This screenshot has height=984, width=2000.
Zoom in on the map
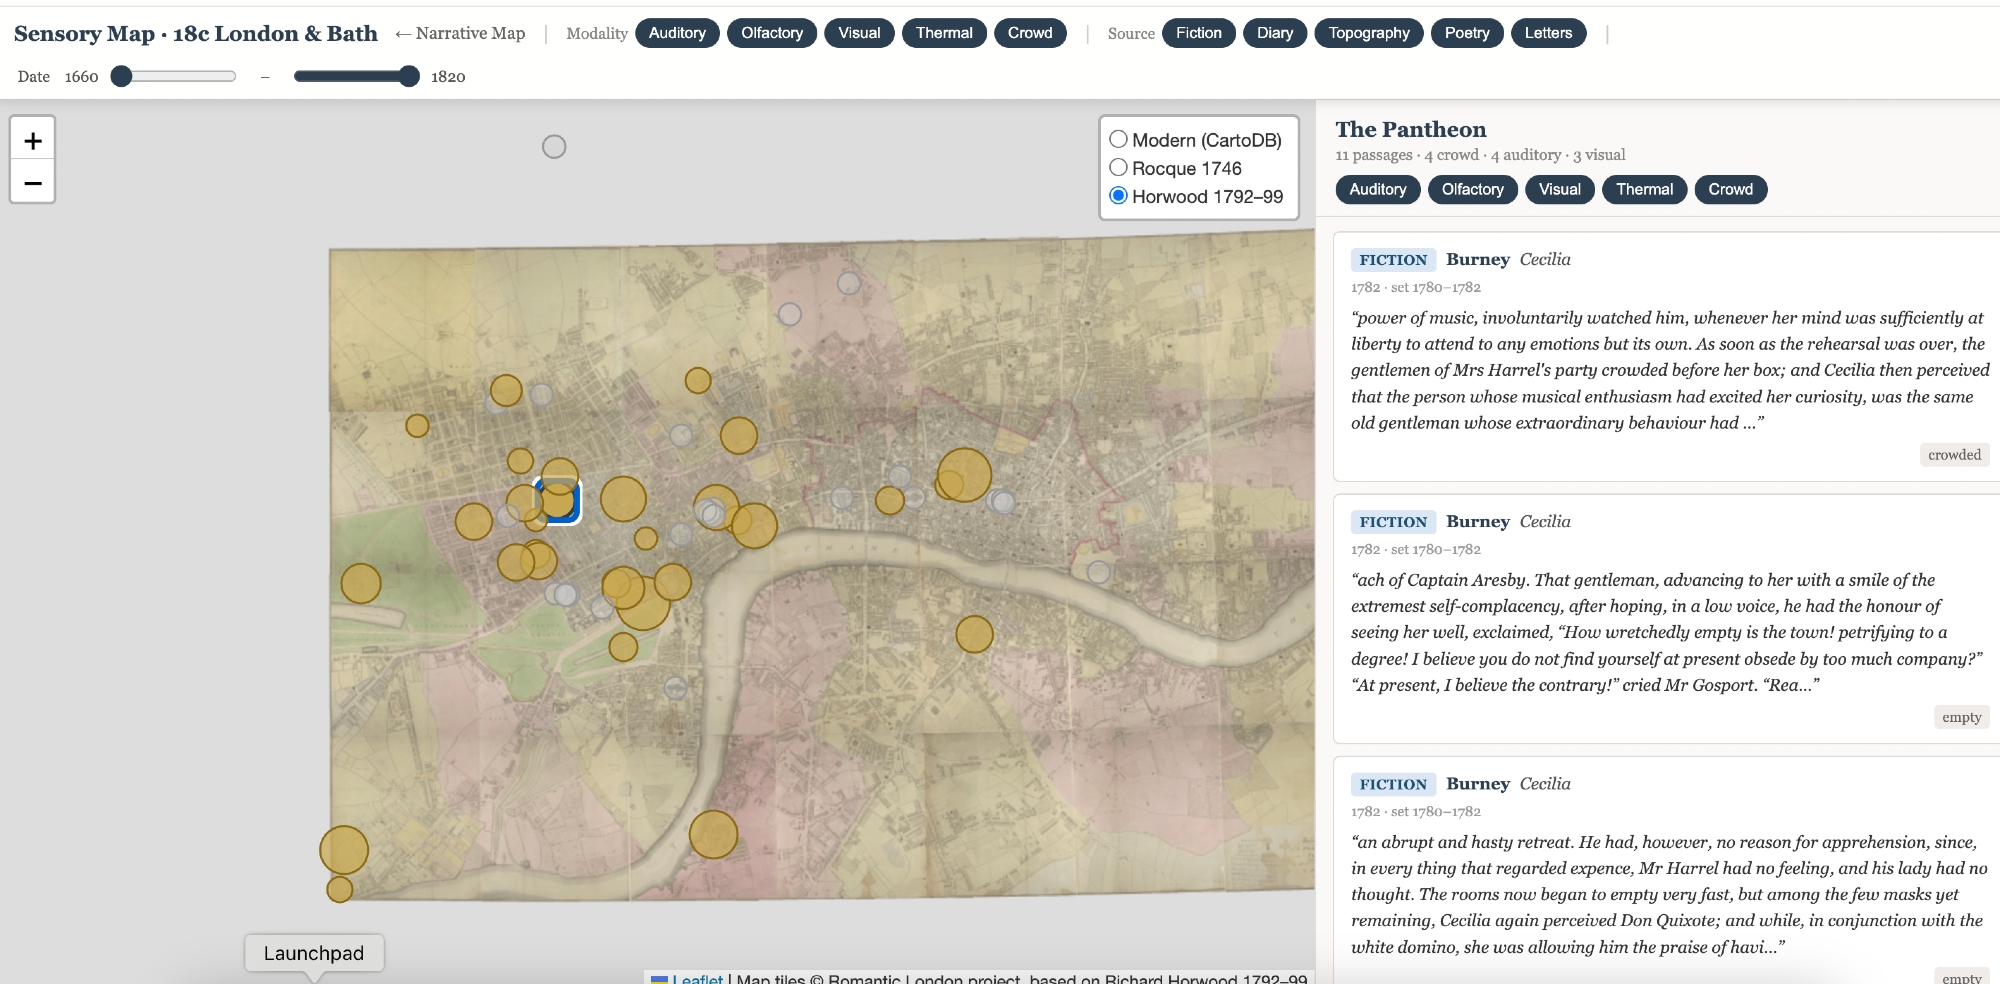(33, 141)
